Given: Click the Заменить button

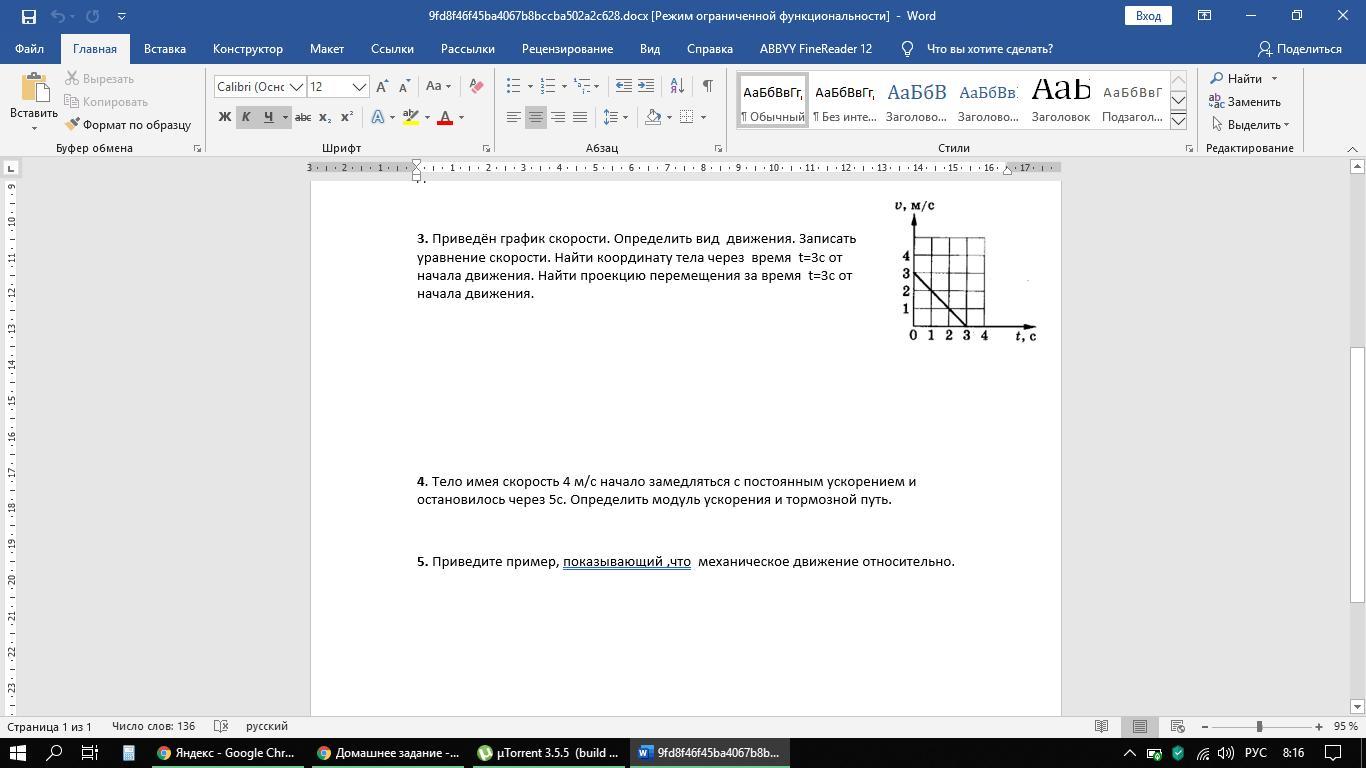Looking at the screenshot, I should [1245, 101].
